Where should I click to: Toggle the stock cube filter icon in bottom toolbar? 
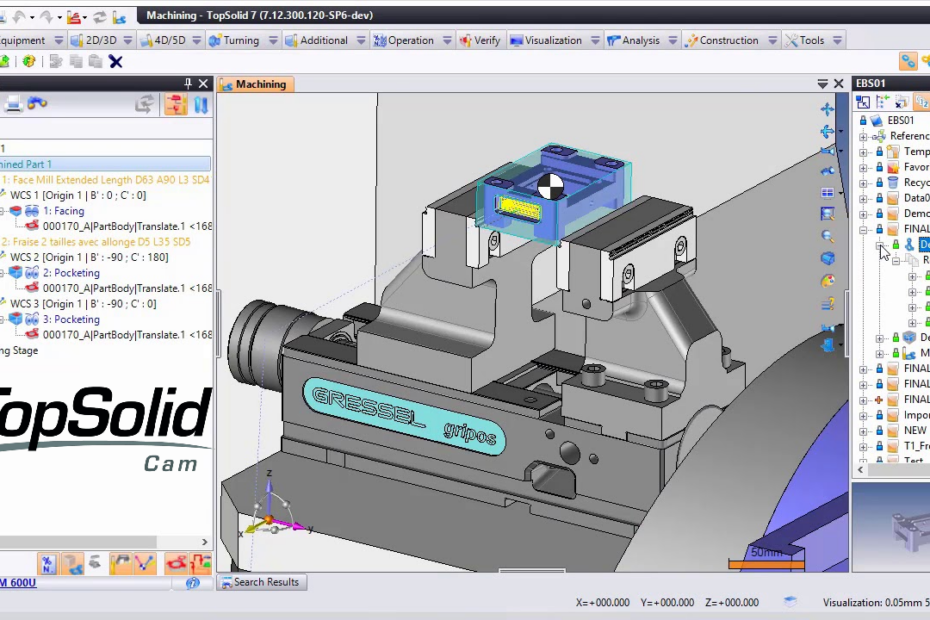click(73, 564)
